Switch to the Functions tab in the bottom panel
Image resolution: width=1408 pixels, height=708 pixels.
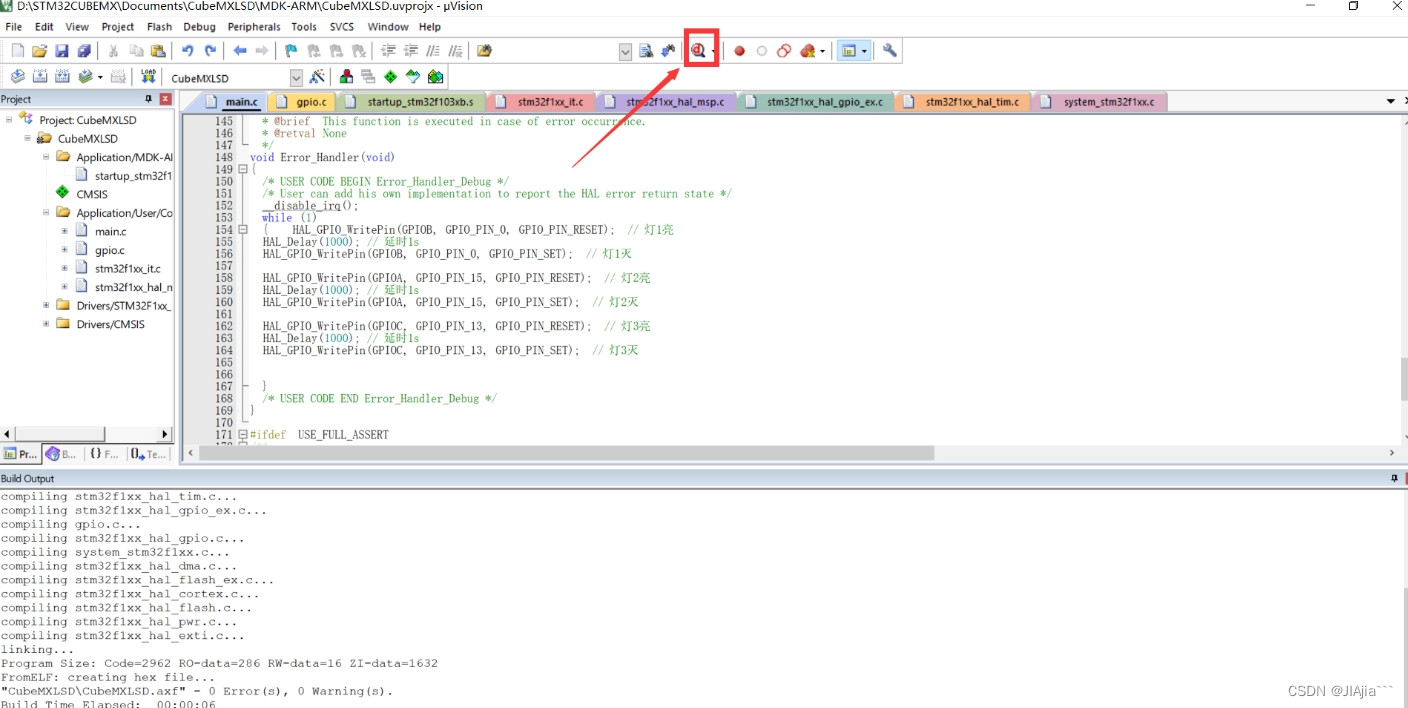click(x=103, y=454)
